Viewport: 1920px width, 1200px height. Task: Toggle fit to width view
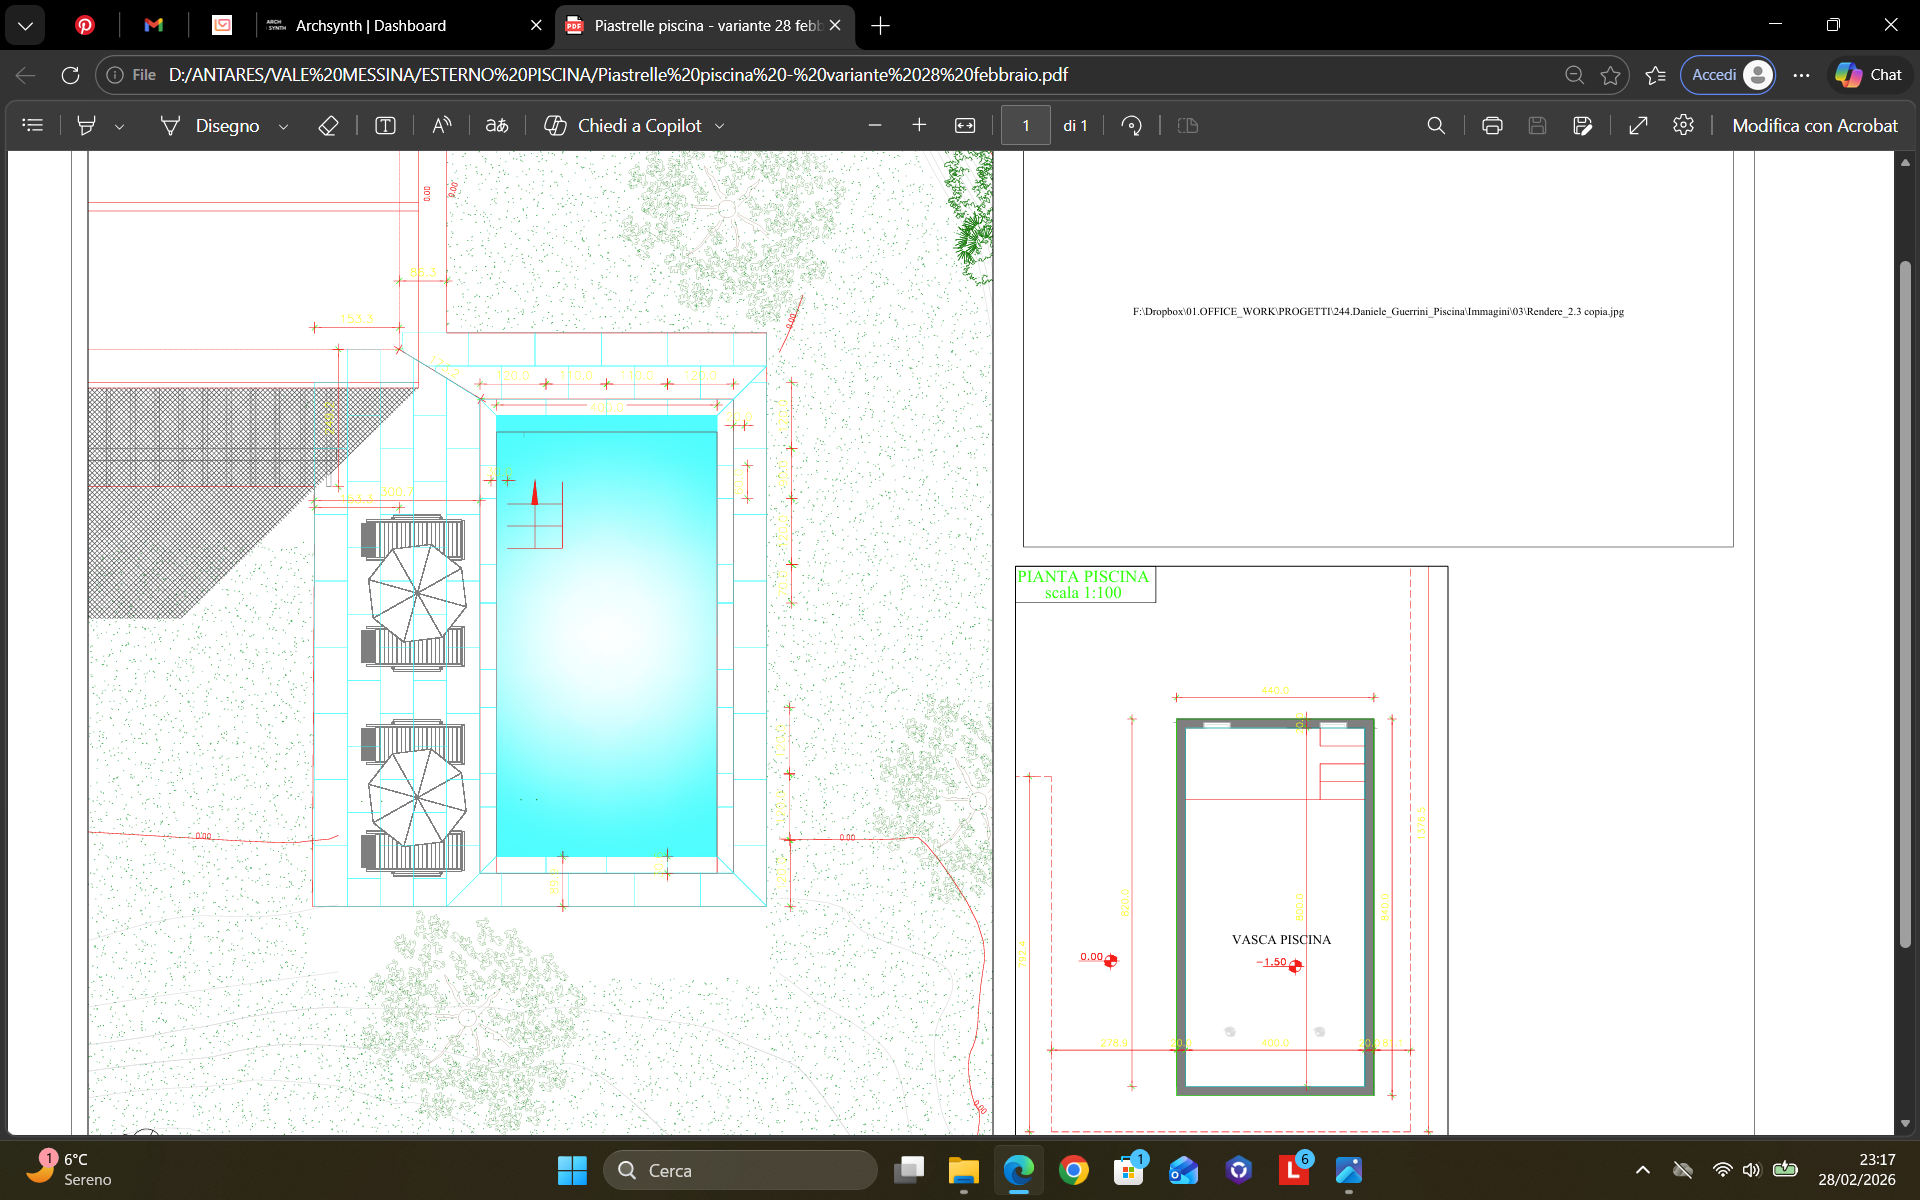965,126
